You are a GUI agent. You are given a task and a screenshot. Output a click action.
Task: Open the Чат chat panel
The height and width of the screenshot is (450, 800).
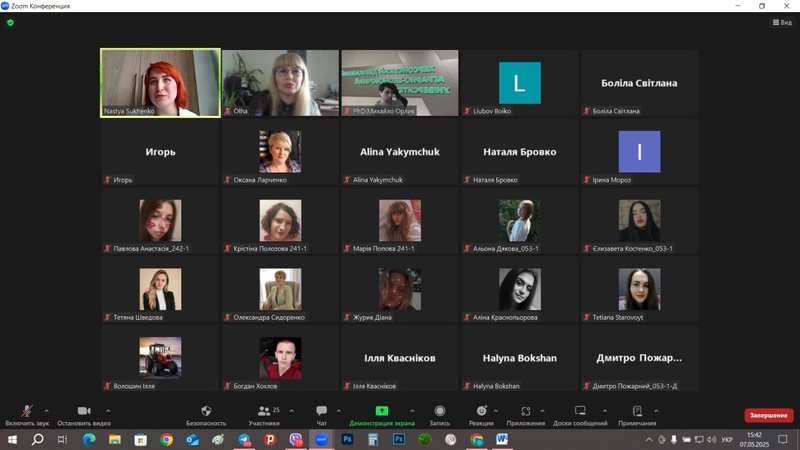(321, 412)
